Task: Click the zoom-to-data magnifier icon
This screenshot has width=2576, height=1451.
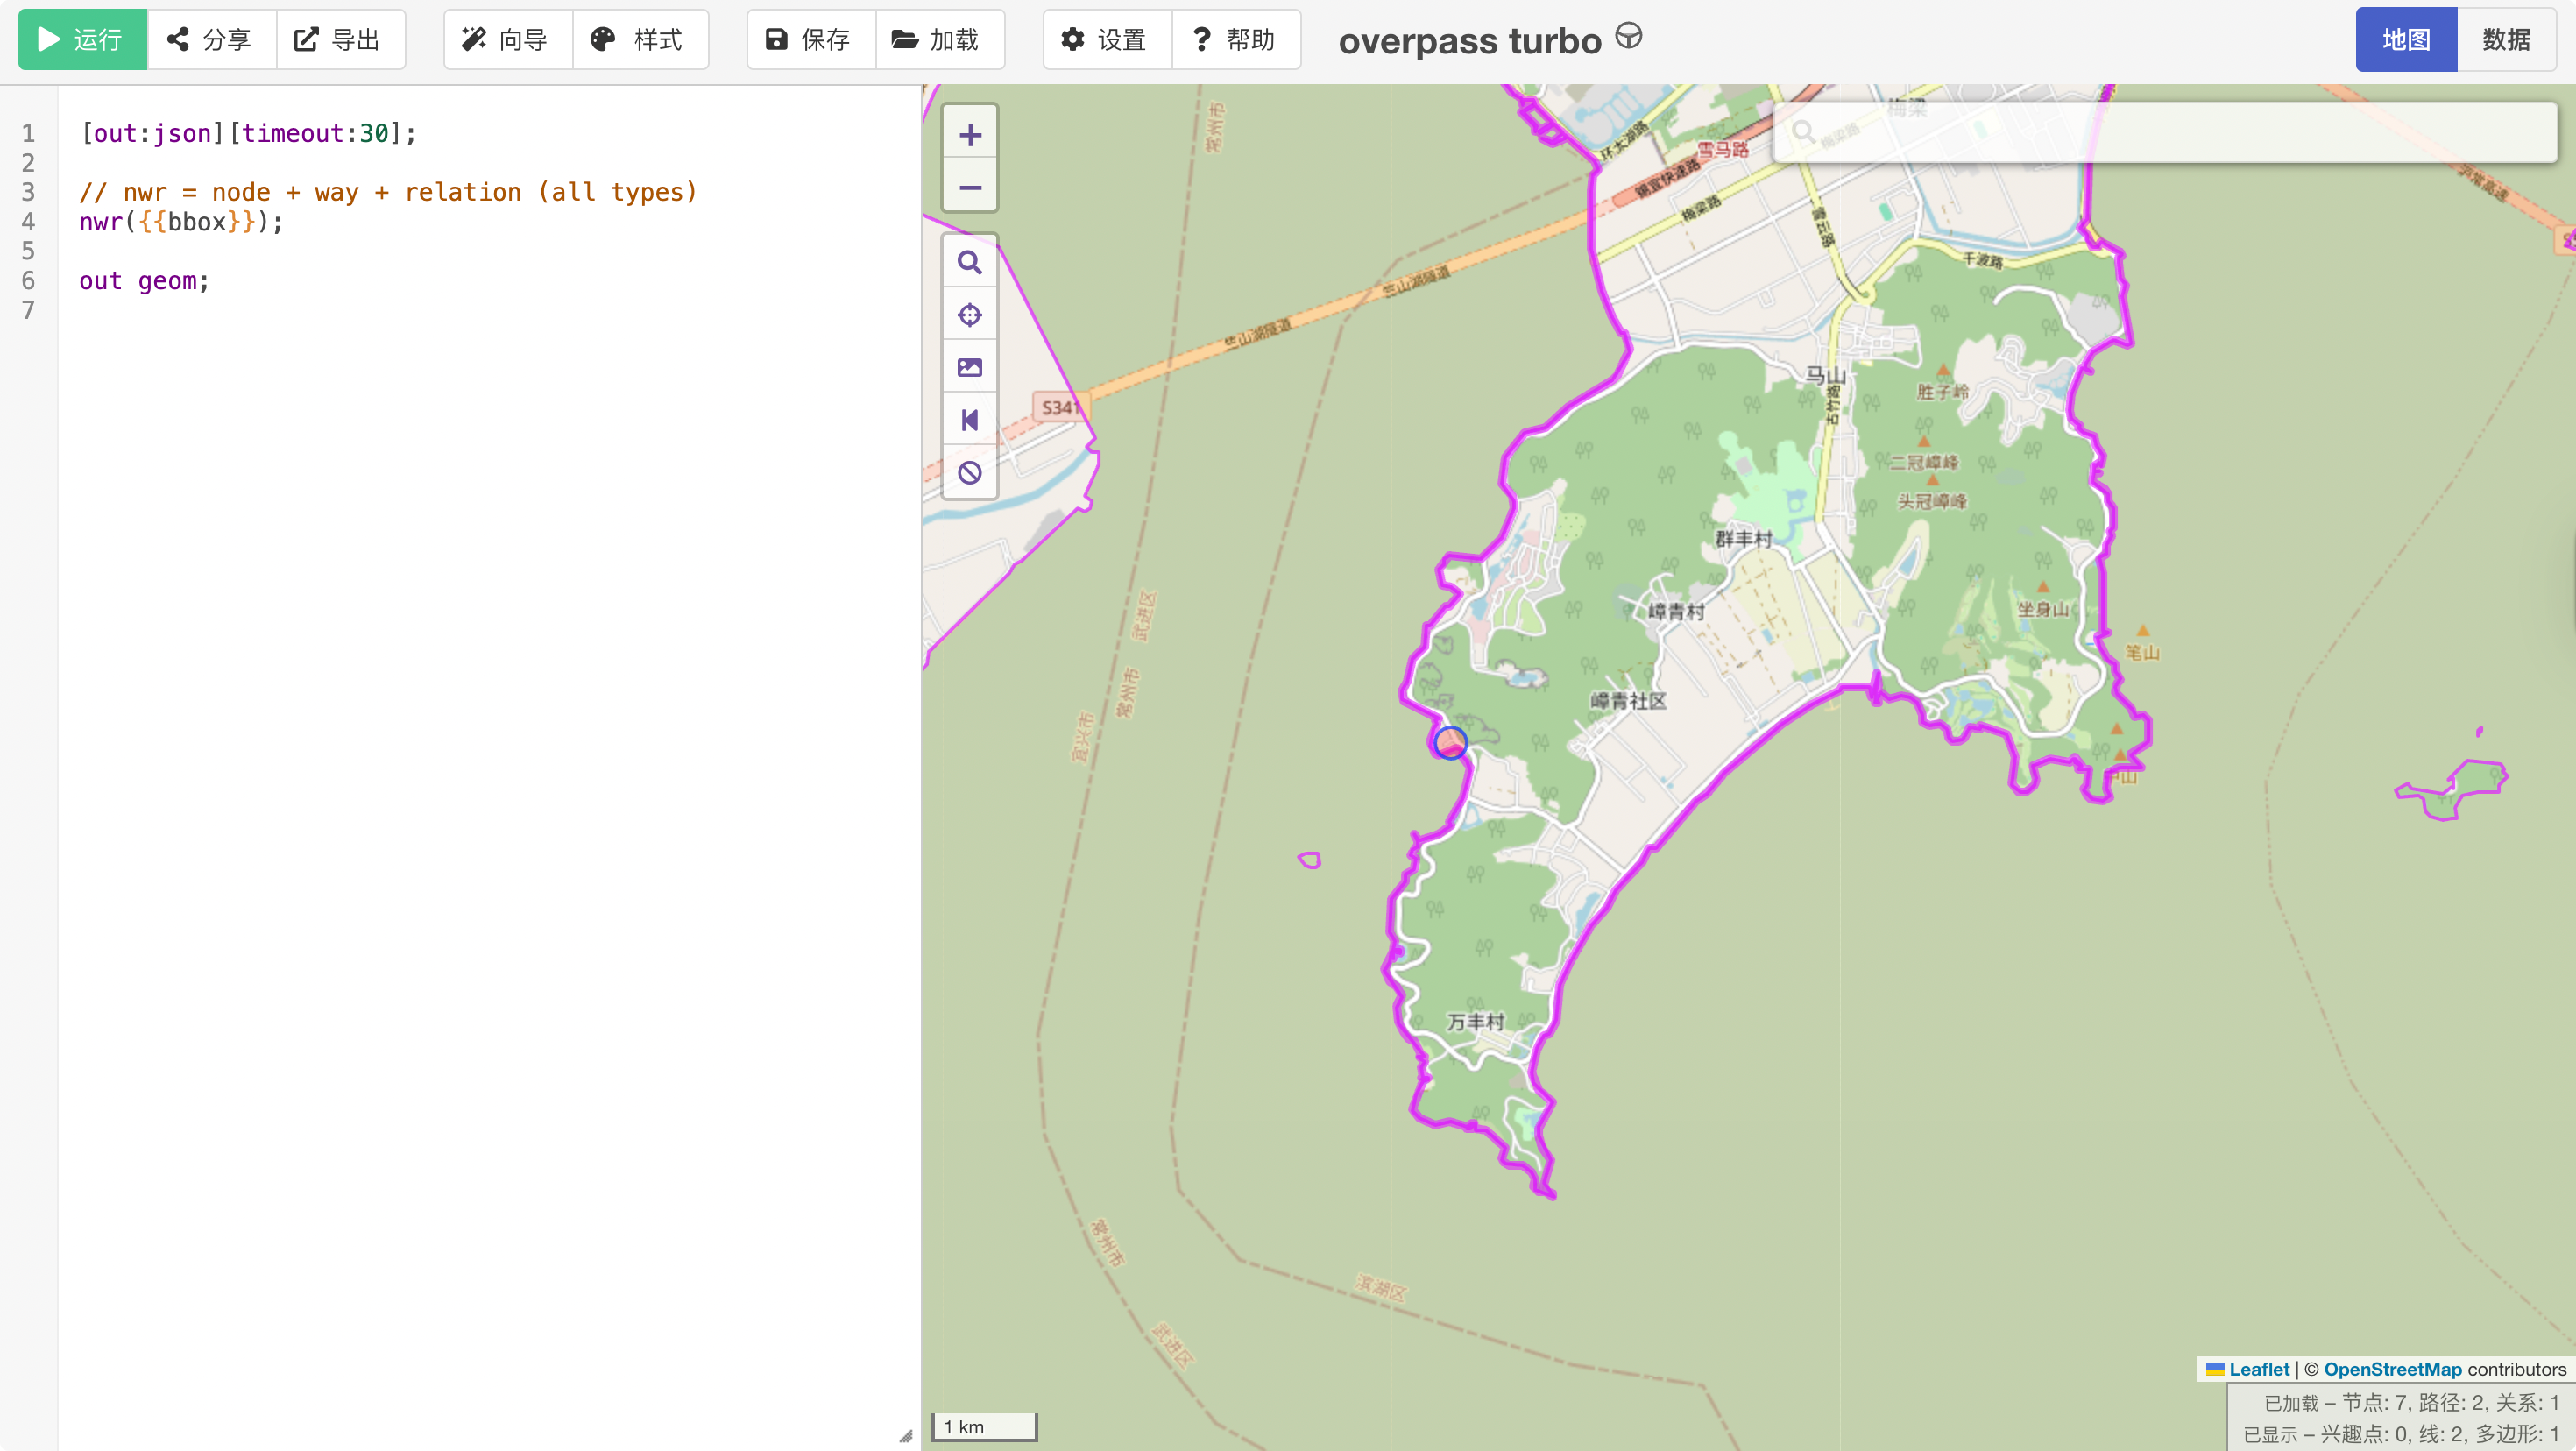Action: click(970, 262)
